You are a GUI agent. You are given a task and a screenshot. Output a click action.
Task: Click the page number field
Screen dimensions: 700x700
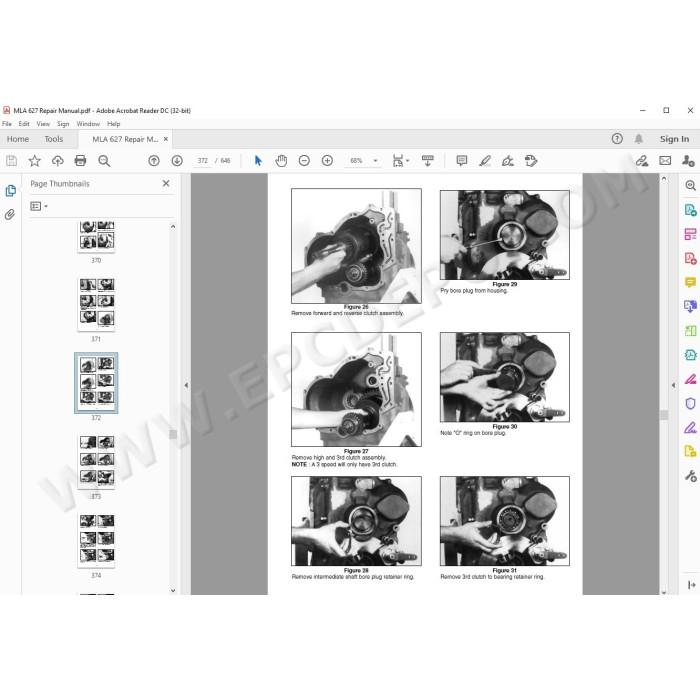pos(203,161)
